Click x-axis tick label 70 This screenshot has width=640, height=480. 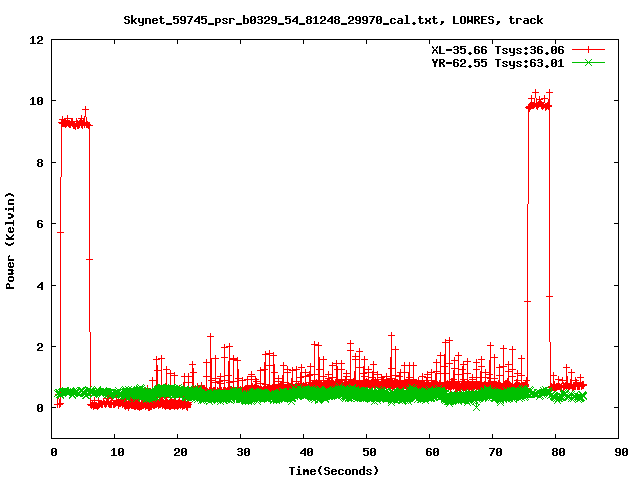(495, 452)
